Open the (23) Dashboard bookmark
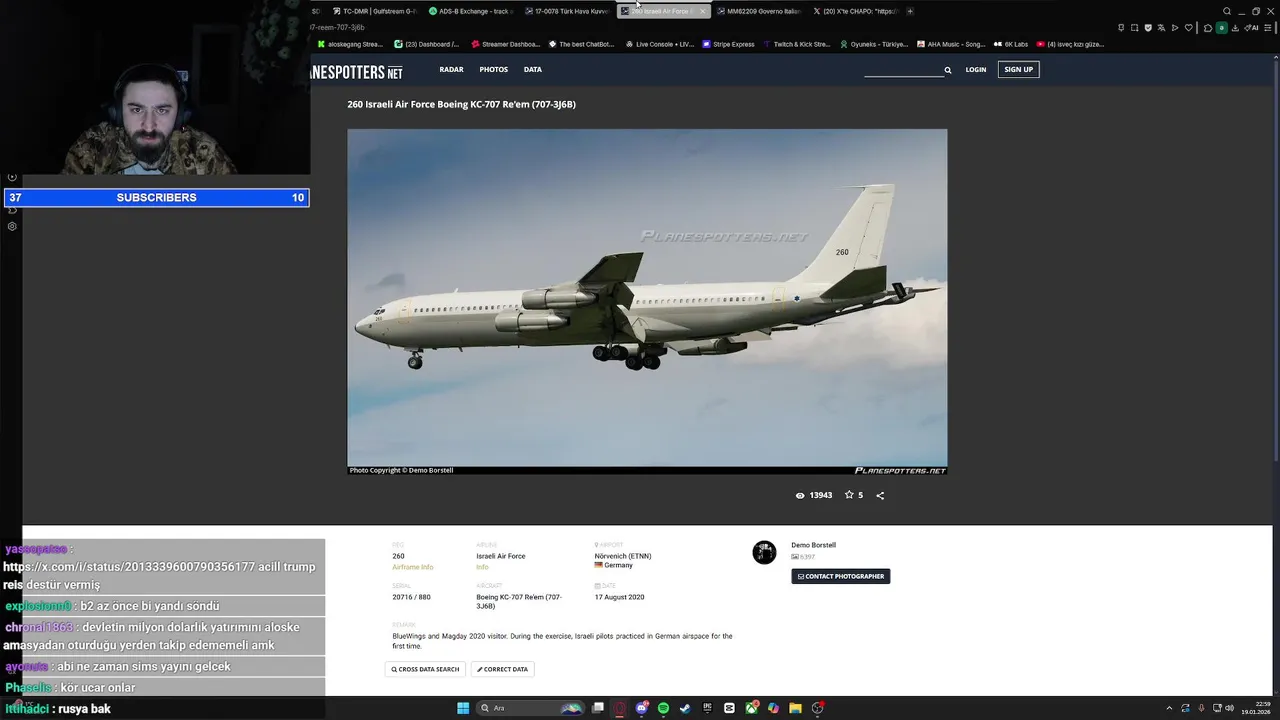 point(427,44)
